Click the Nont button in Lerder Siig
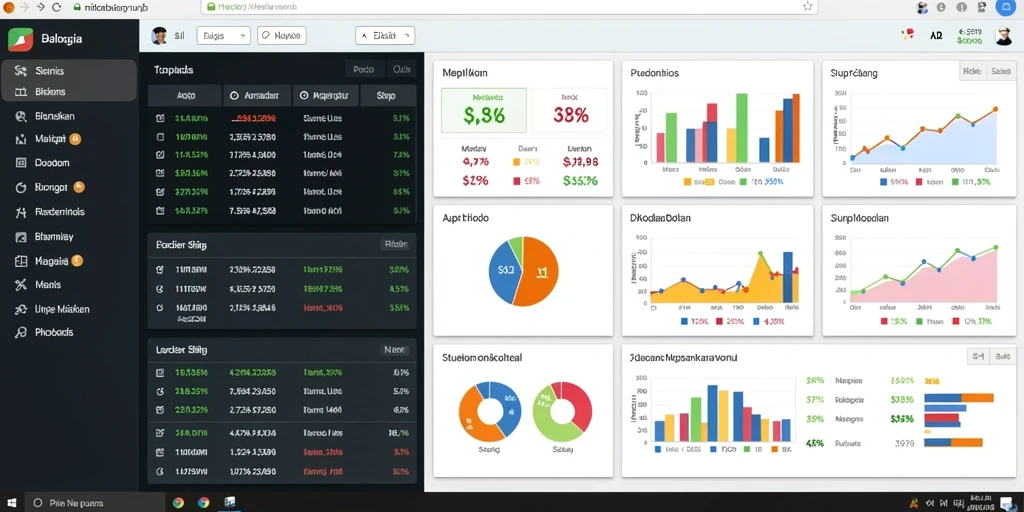Screen dimensions: 1024x512 (394, 350)
